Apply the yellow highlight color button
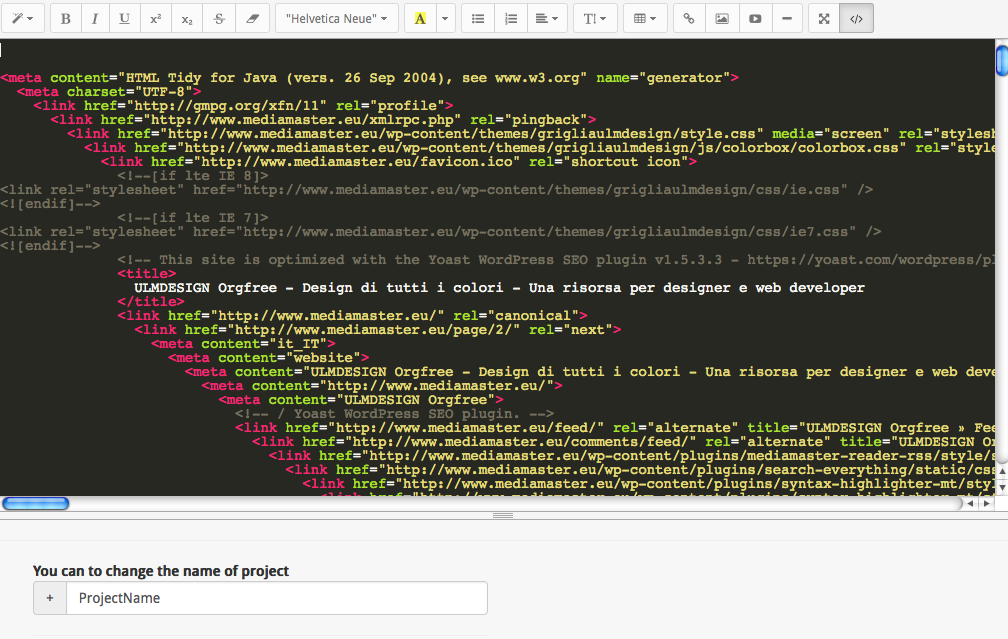This screenshot has height=639, width=1008. 420,18
